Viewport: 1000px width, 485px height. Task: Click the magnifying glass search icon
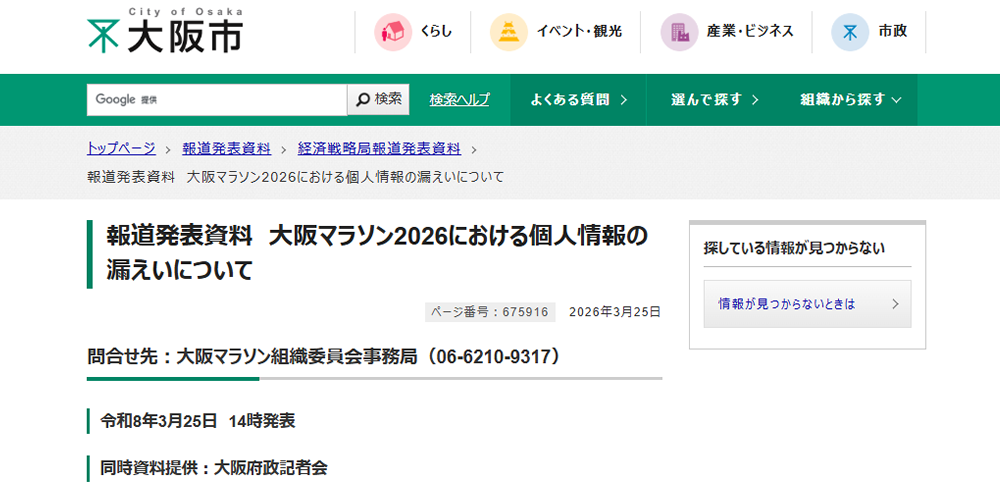[362, 99]
